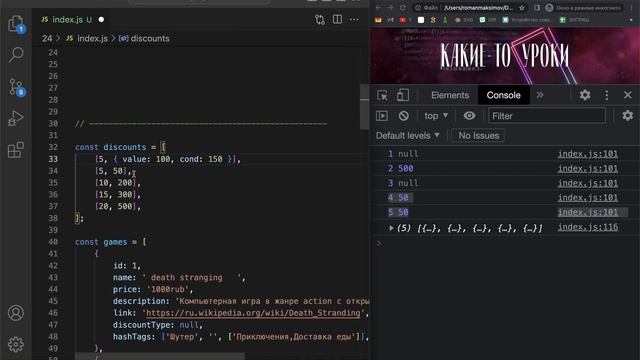Click 'const games' on line 40
Viewport: 640px width, 360px height.
click(101, 242)
